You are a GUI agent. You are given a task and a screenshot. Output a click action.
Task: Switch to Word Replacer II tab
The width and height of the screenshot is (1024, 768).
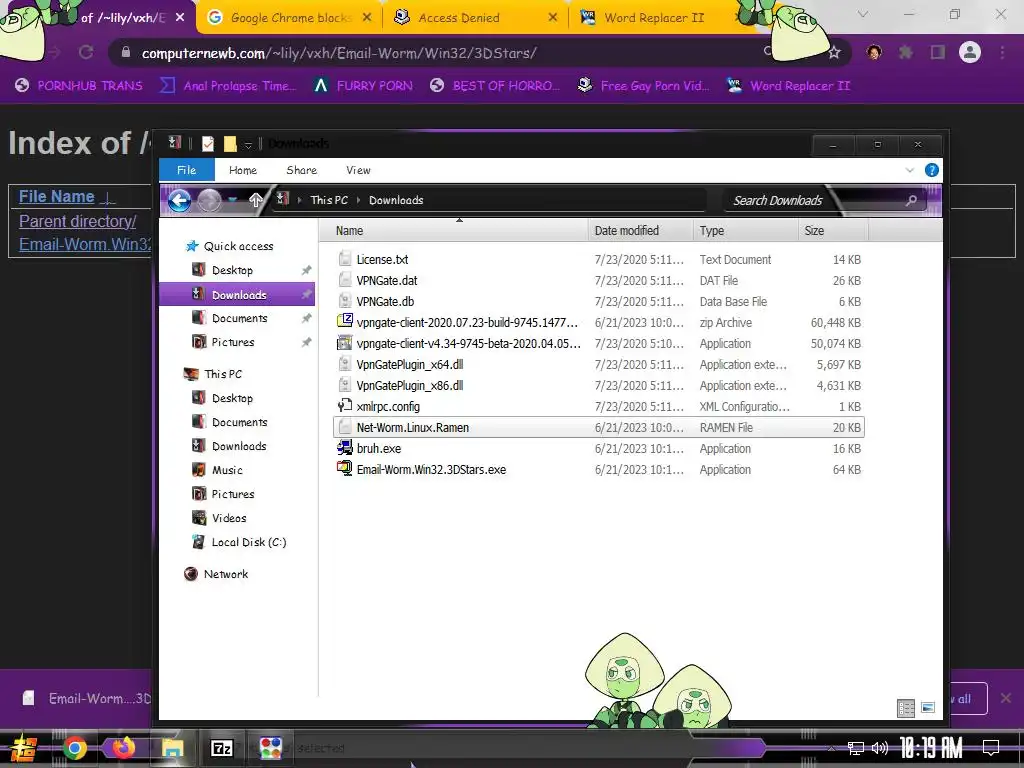pos(654,18)
